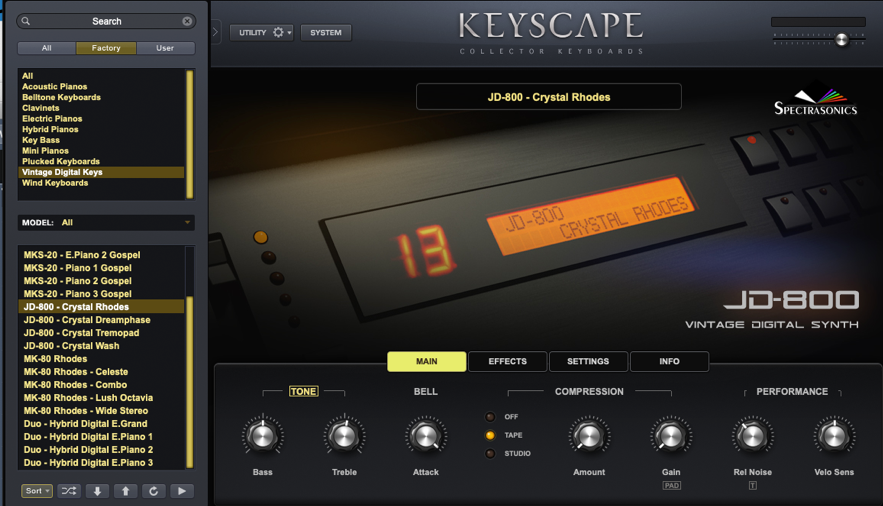Click the shuffle patches icon
883x506 pixels.
[69, 491]
